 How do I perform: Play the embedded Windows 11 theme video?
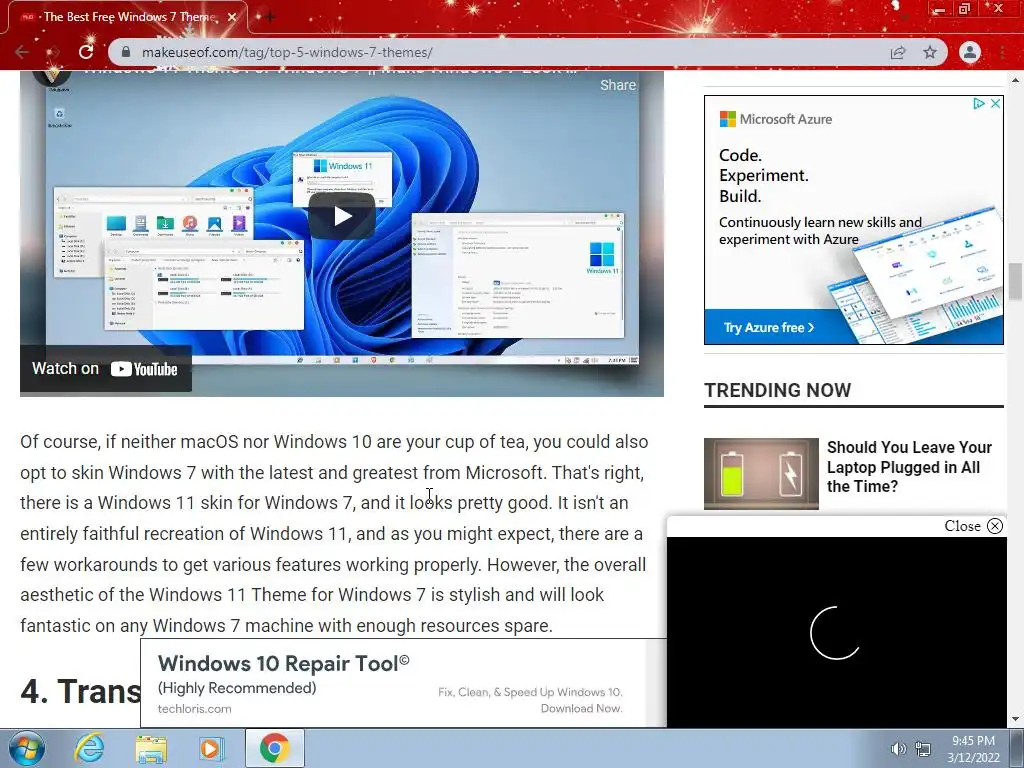[342, 216]
